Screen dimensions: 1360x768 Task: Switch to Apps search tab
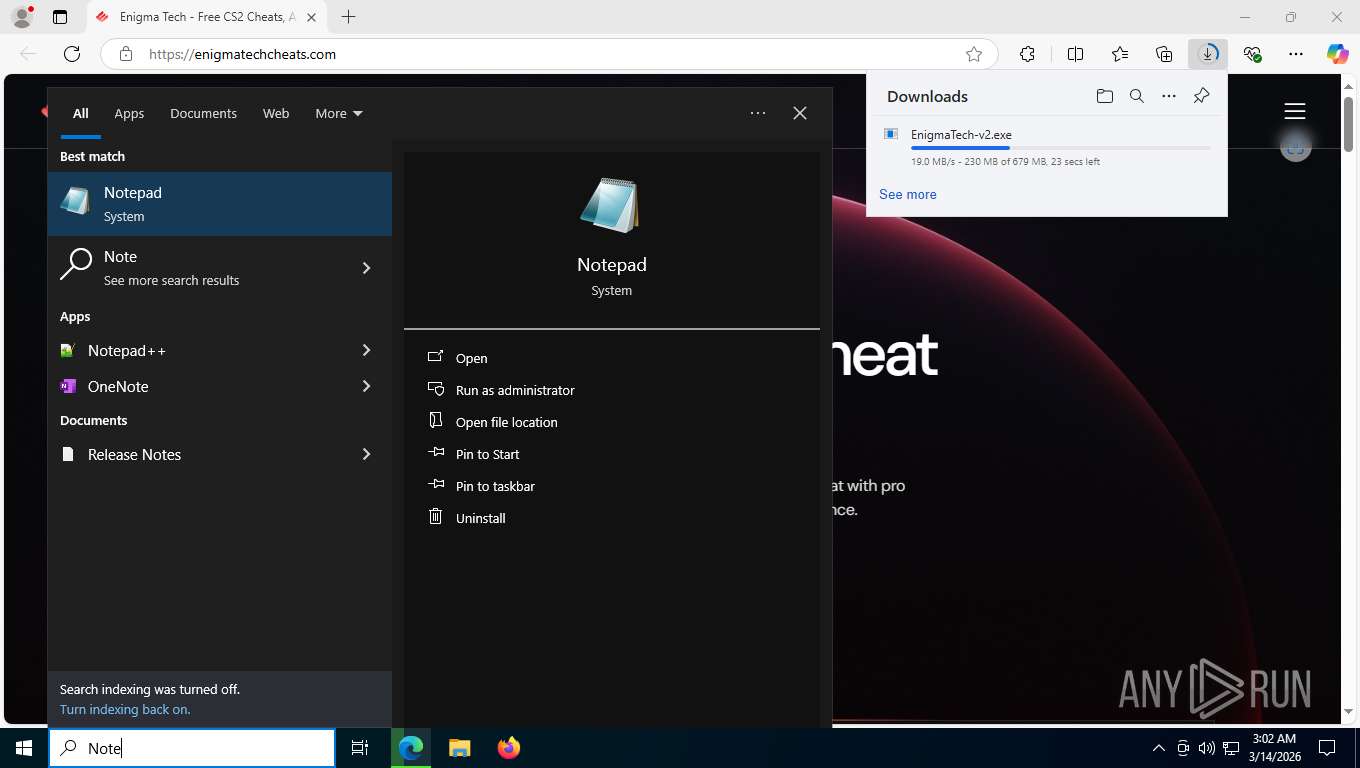point(129,113)
